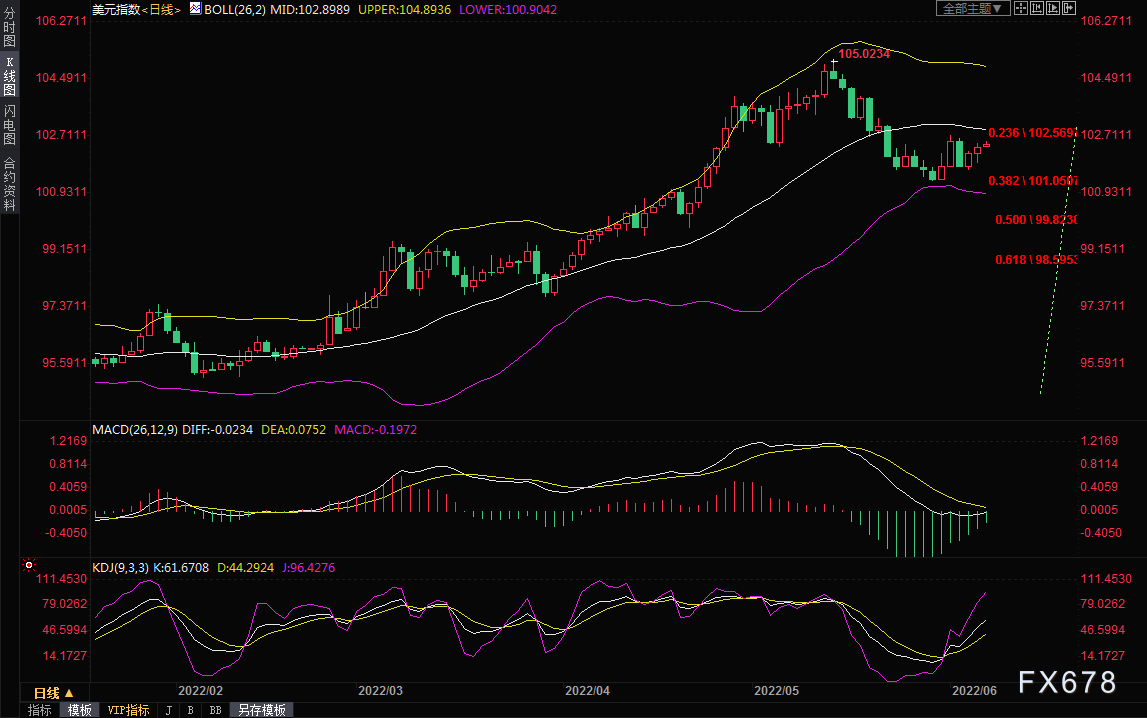Click the LOWER:100.9042 value

click(x=508, y=10)
